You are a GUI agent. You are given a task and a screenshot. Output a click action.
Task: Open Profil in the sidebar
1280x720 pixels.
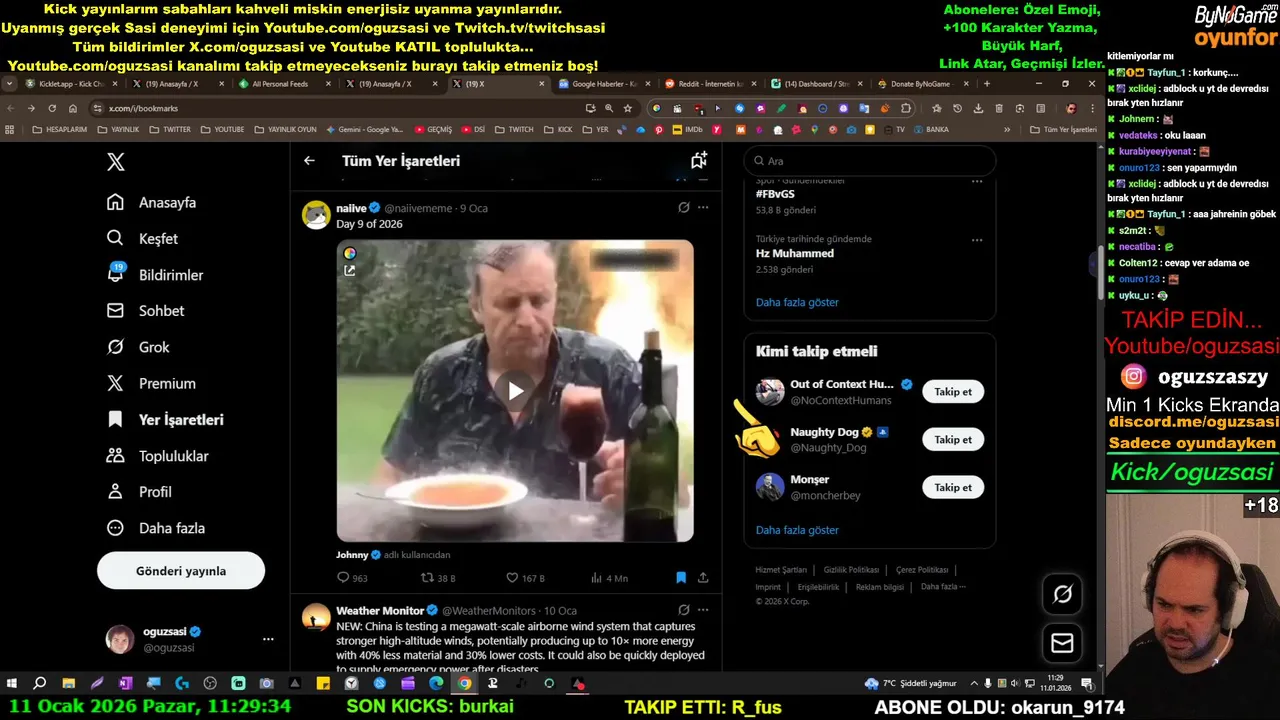[x=139, y=492]
